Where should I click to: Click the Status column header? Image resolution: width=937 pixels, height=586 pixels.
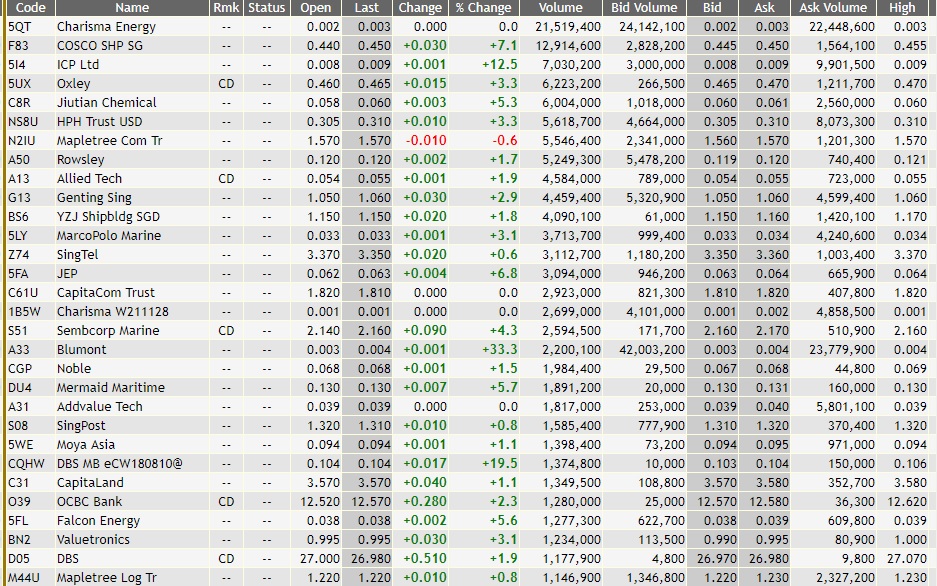pyautogui.click(x=267, y=8)
